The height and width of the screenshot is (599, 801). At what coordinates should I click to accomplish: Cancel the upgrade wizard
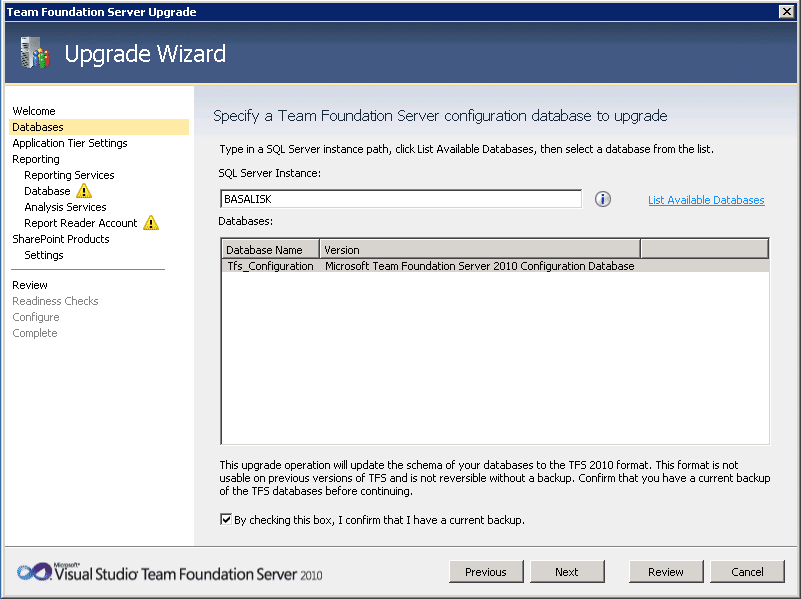[x=747, y=571]
